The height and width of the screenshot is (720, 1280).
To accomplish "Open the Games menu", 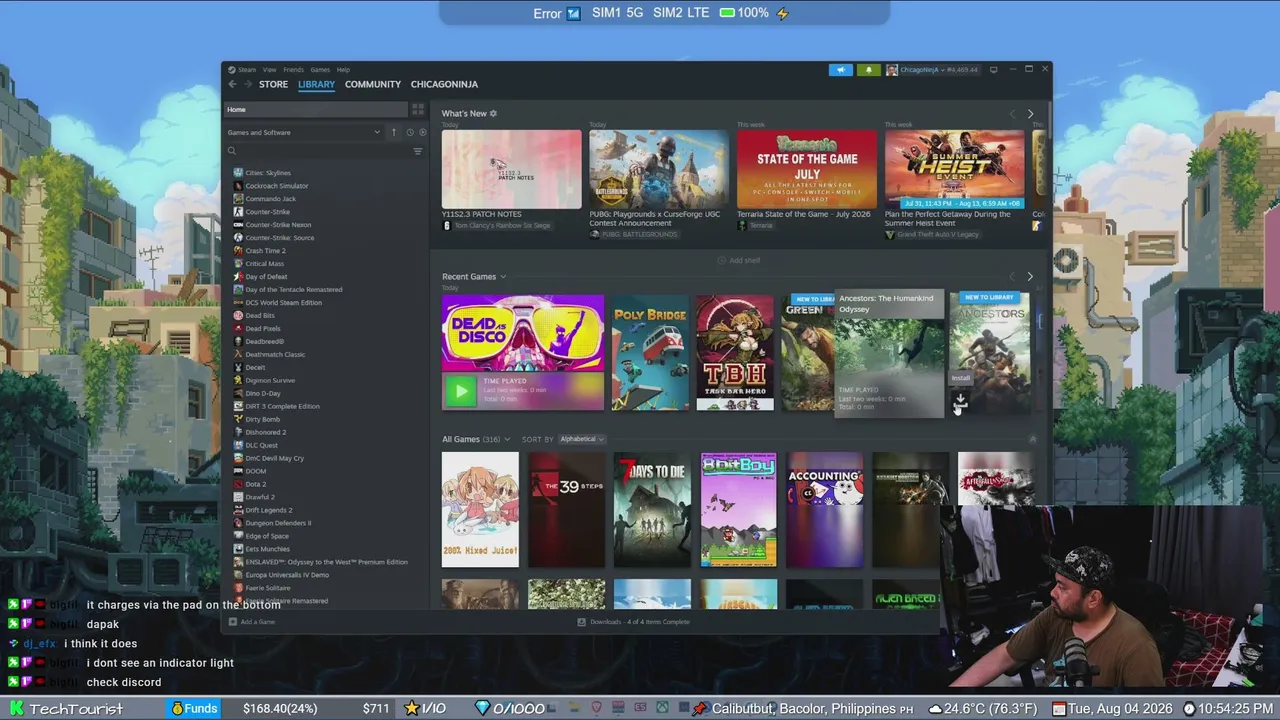I will pos(320,70).
